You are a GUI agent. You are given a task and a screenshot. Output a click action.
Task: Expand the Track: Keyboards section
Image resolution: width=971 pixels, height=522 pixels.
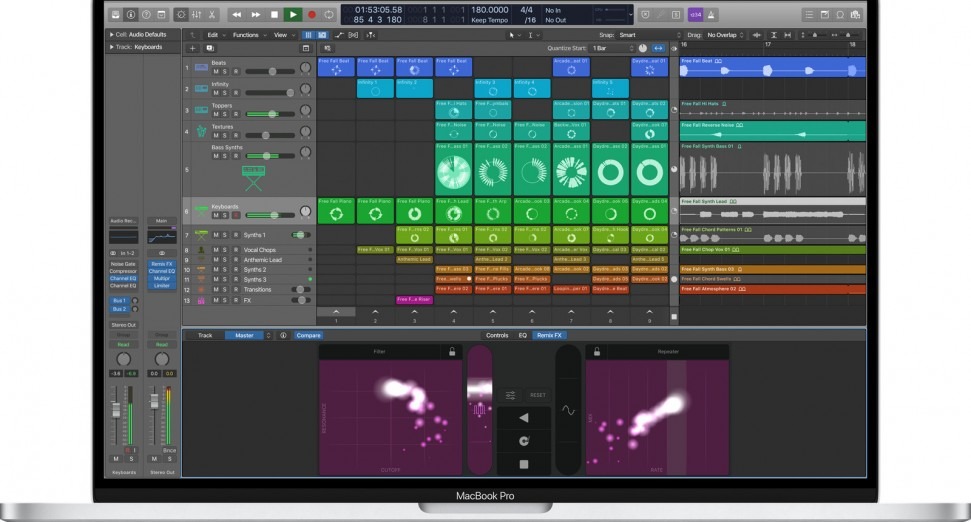coord(111,47)
